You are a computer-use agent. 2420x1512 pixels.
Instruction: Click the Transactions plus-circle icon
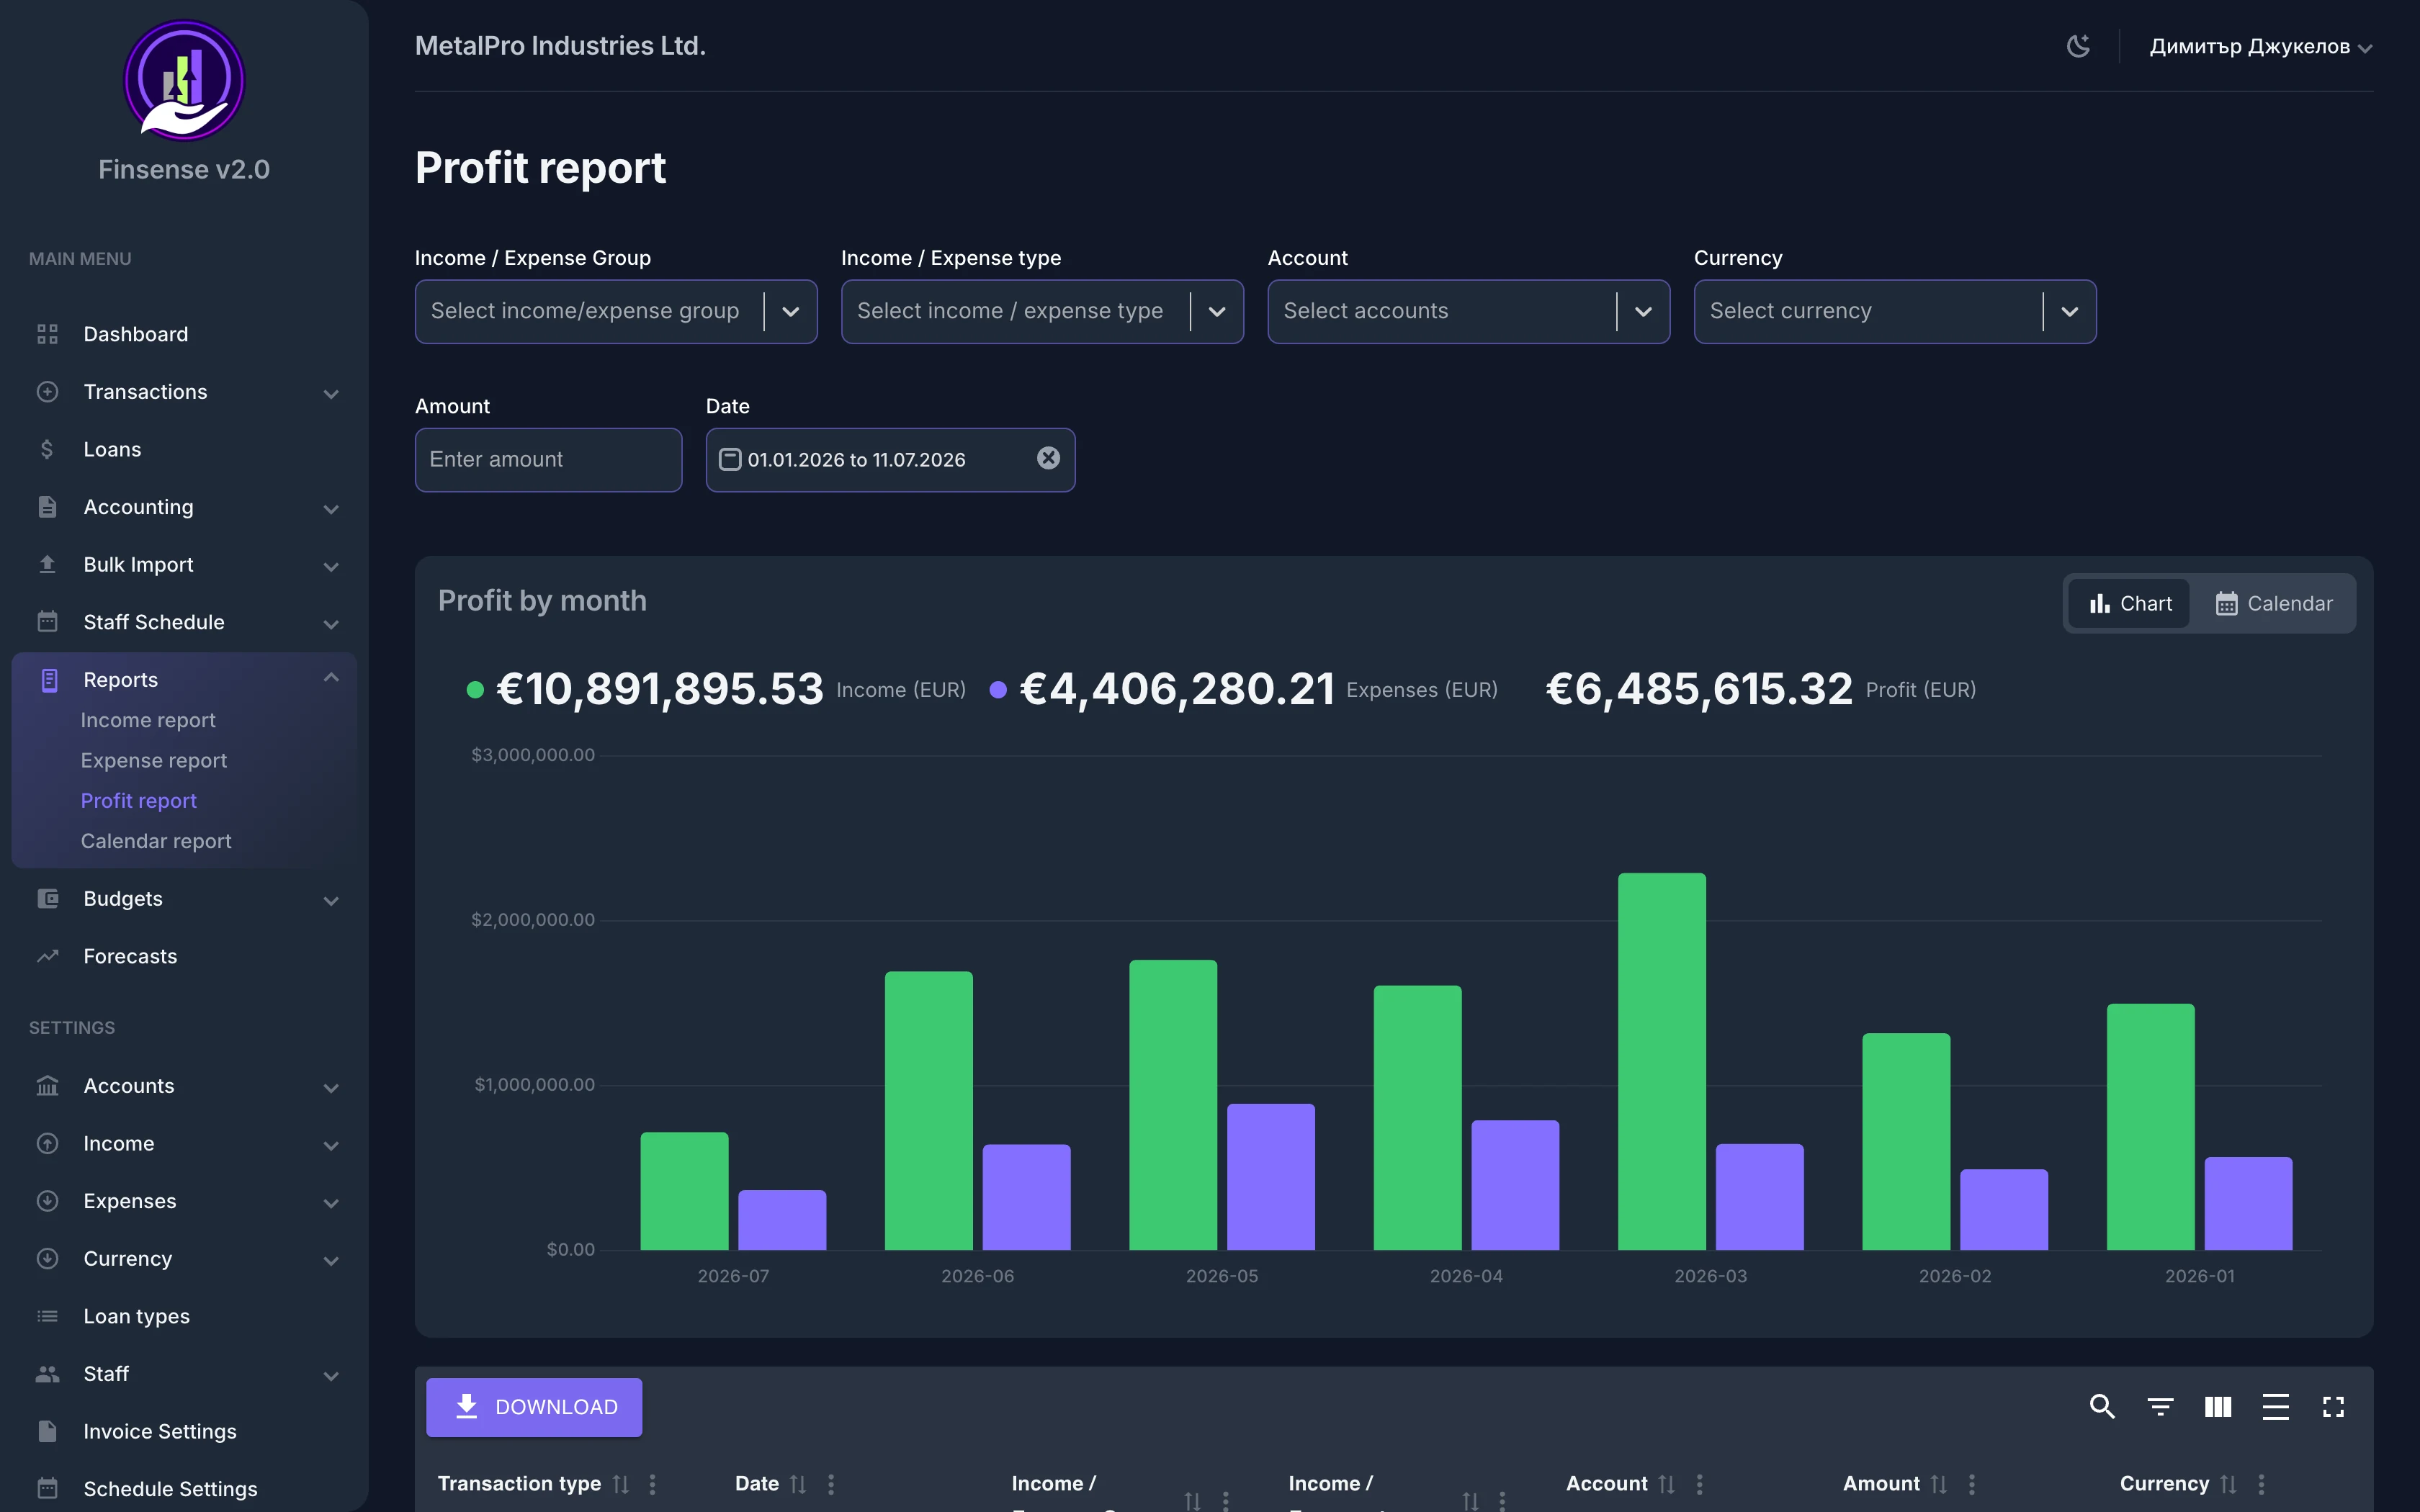47,392
